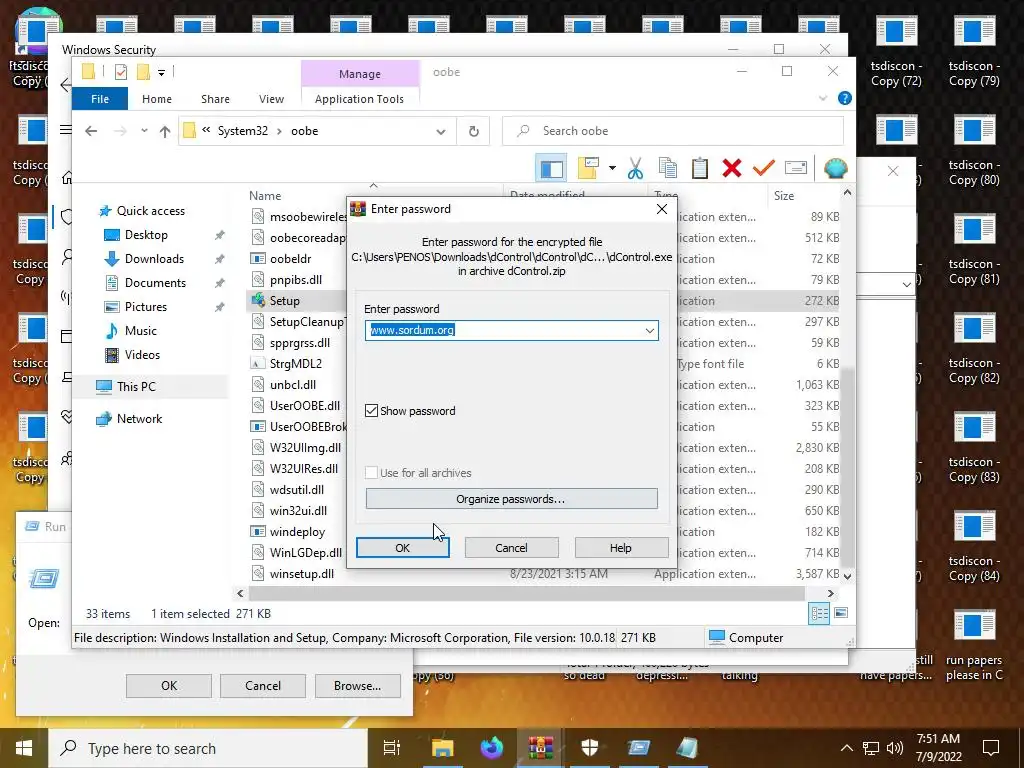Click the red X Delete icon
This screenshot has height=768, width=1024.
coord(731,168)
